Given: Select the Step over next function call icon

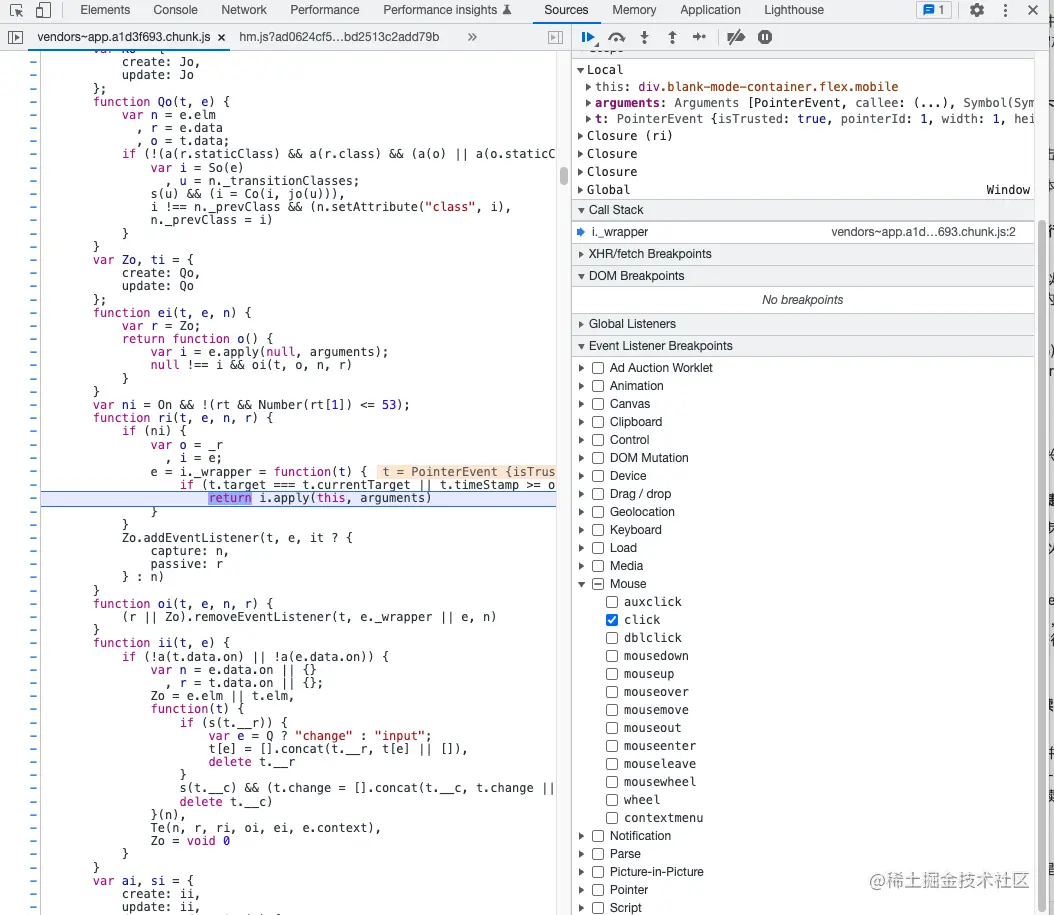Looking at the screenshot, I should (x=616, y=37).
